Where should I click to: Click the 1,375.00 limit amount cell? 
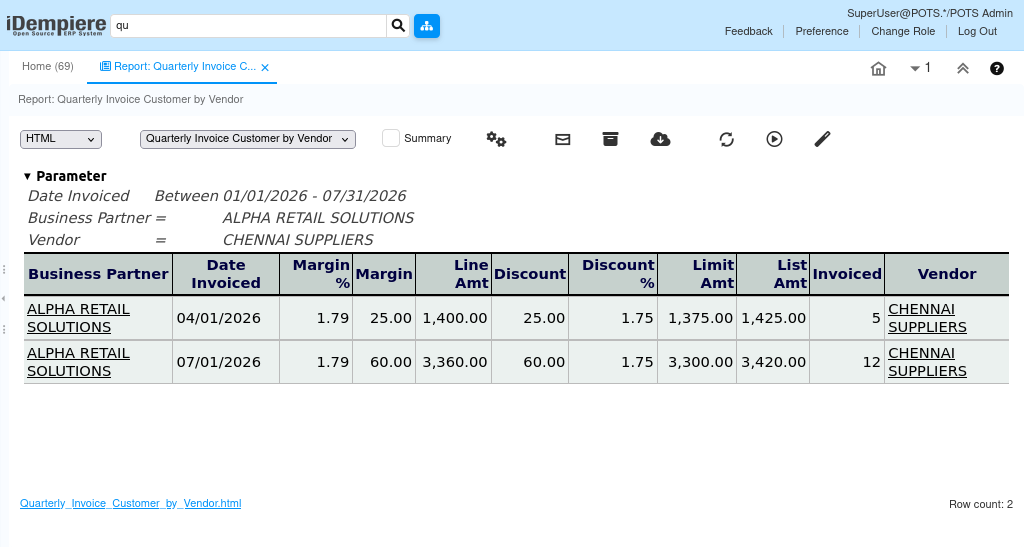(699, 318)
